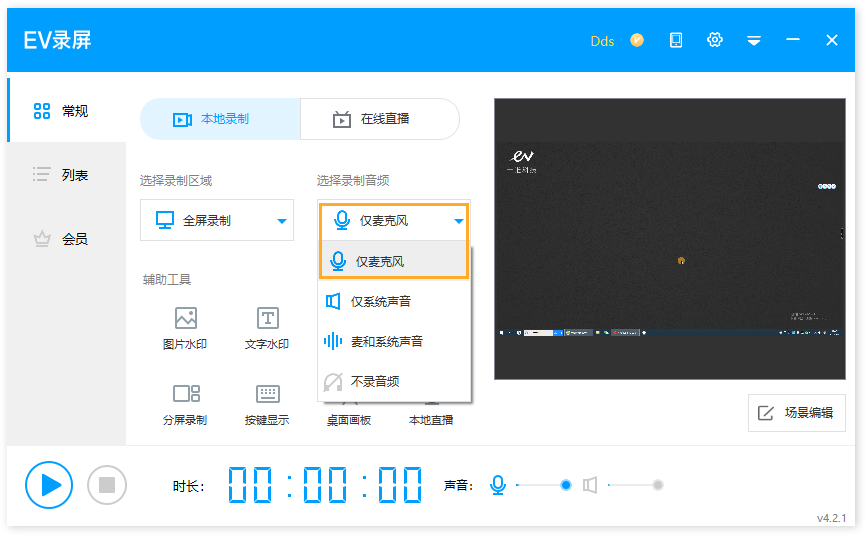
Task: Open the 会员 sidebar tab
Action: point(67,239)
